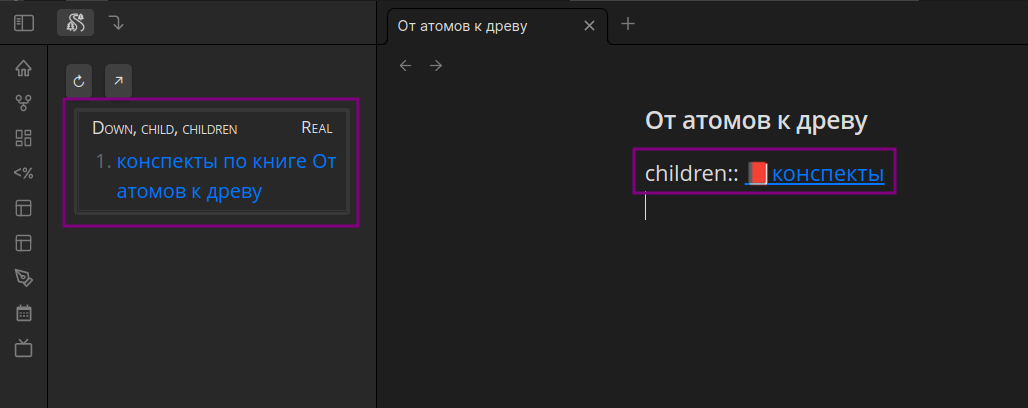The height and width of the screenshot is (408, 1028).
Task: Click the TV-shaped ribbon icon
Action: [24, 348]
